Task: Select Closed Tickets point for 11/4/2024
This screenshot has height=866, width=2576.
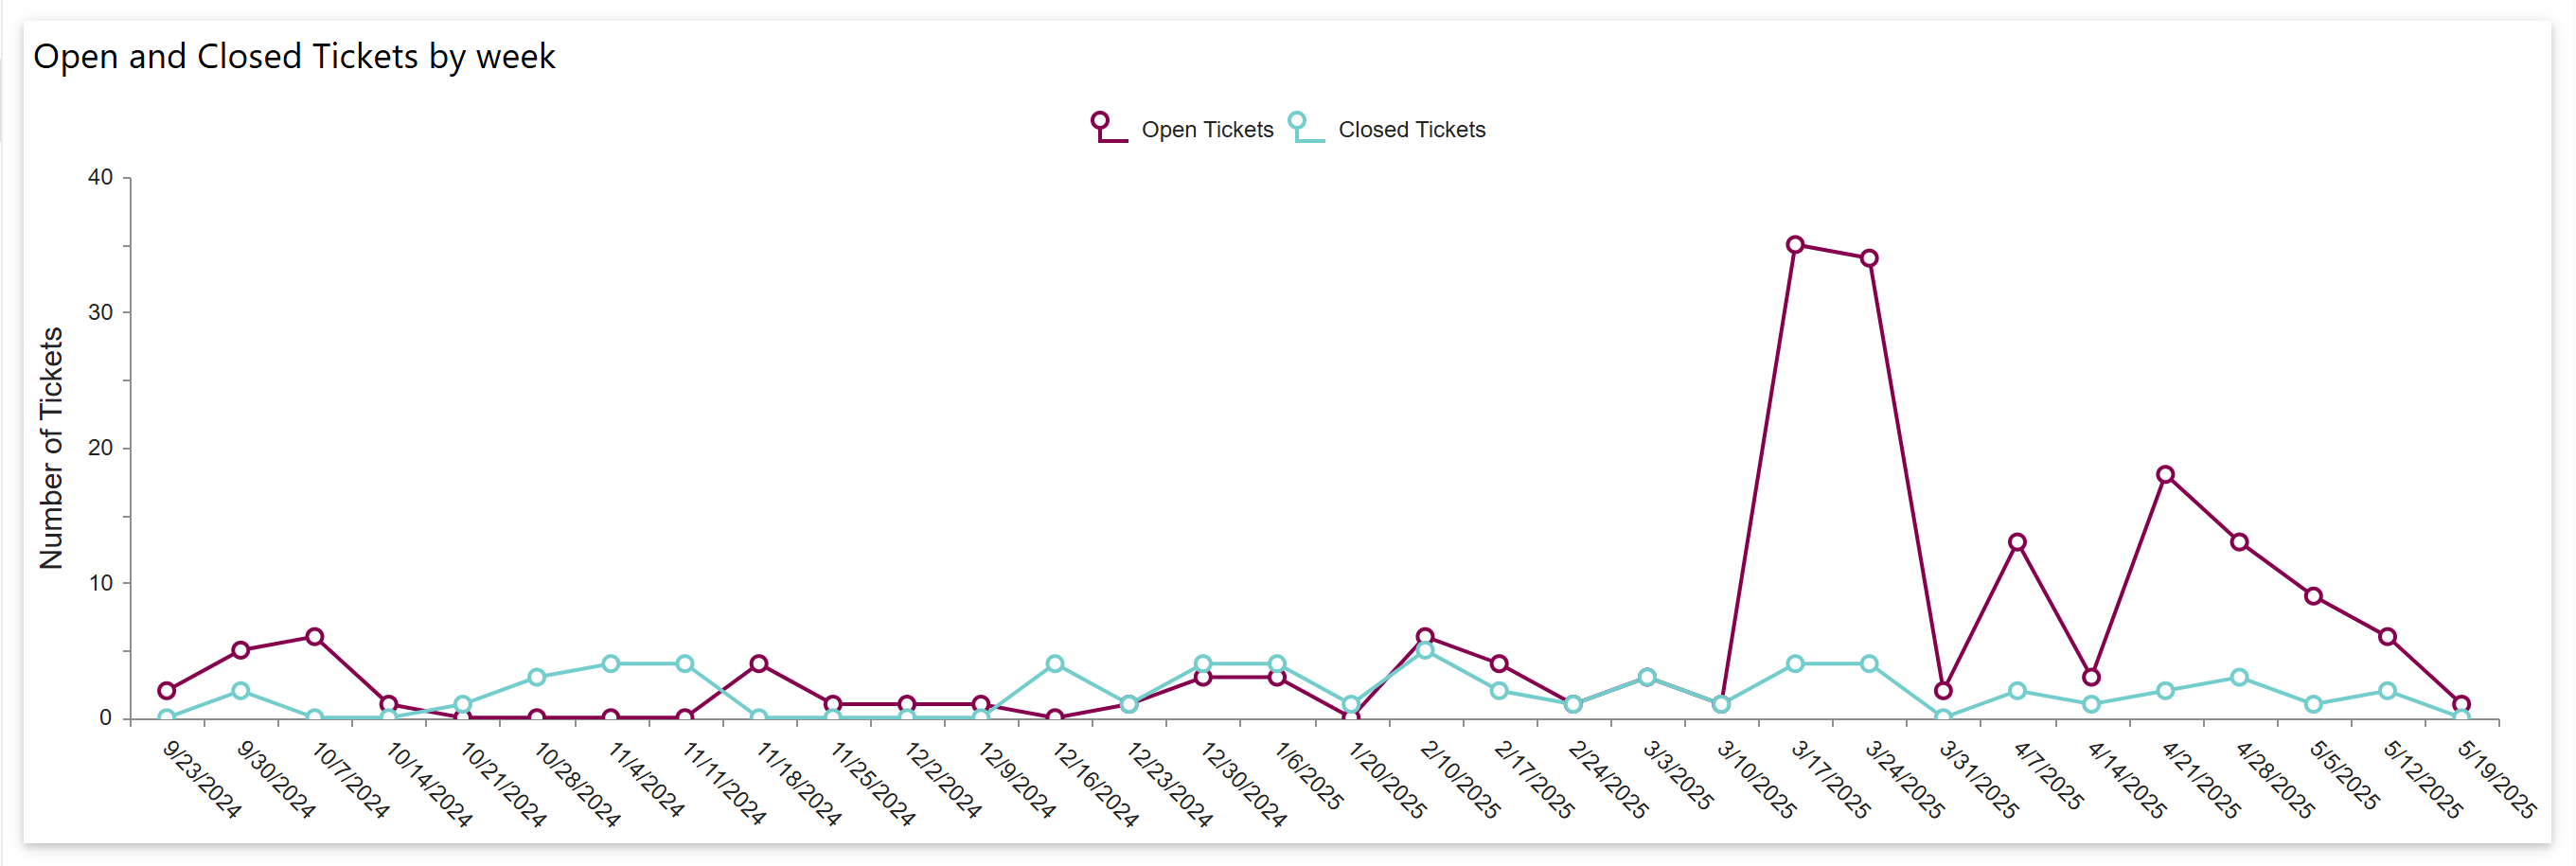Action: pyautogui.click(x=611, y=664)
